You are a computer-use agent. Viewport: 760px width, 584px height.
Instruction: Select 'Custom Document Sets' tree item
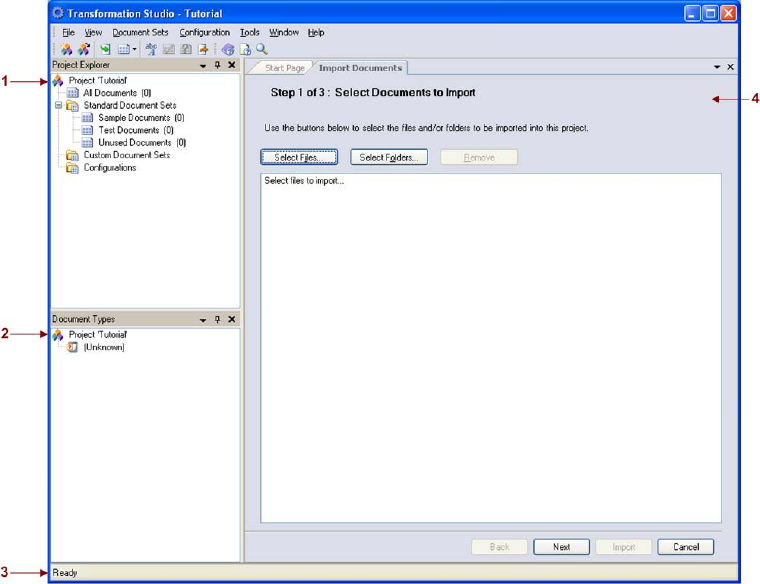127,155
